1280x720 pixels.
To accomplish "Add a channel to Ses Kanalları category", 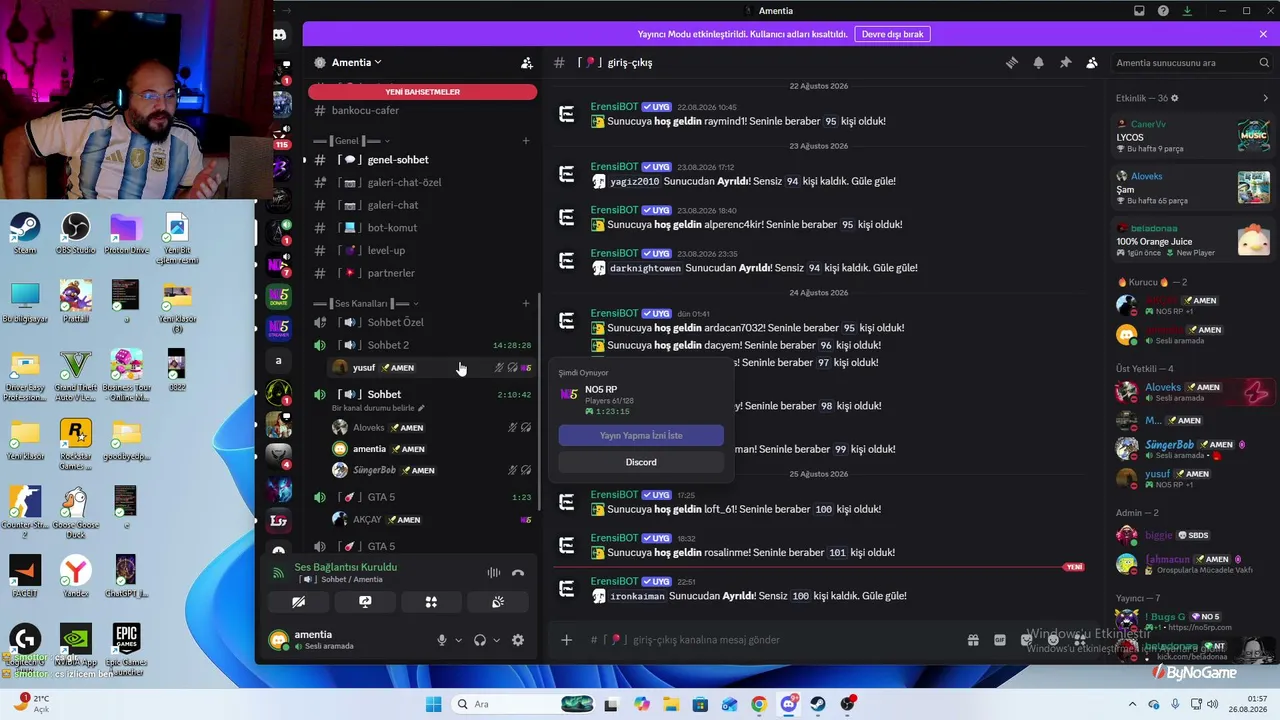I will [x=526, y=303].
